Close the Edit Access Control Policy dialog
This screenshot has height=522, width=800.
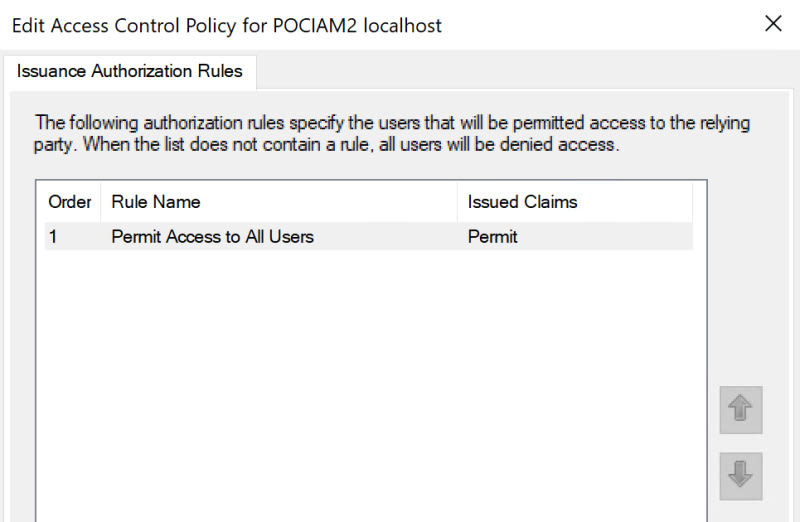coord(773,25)
